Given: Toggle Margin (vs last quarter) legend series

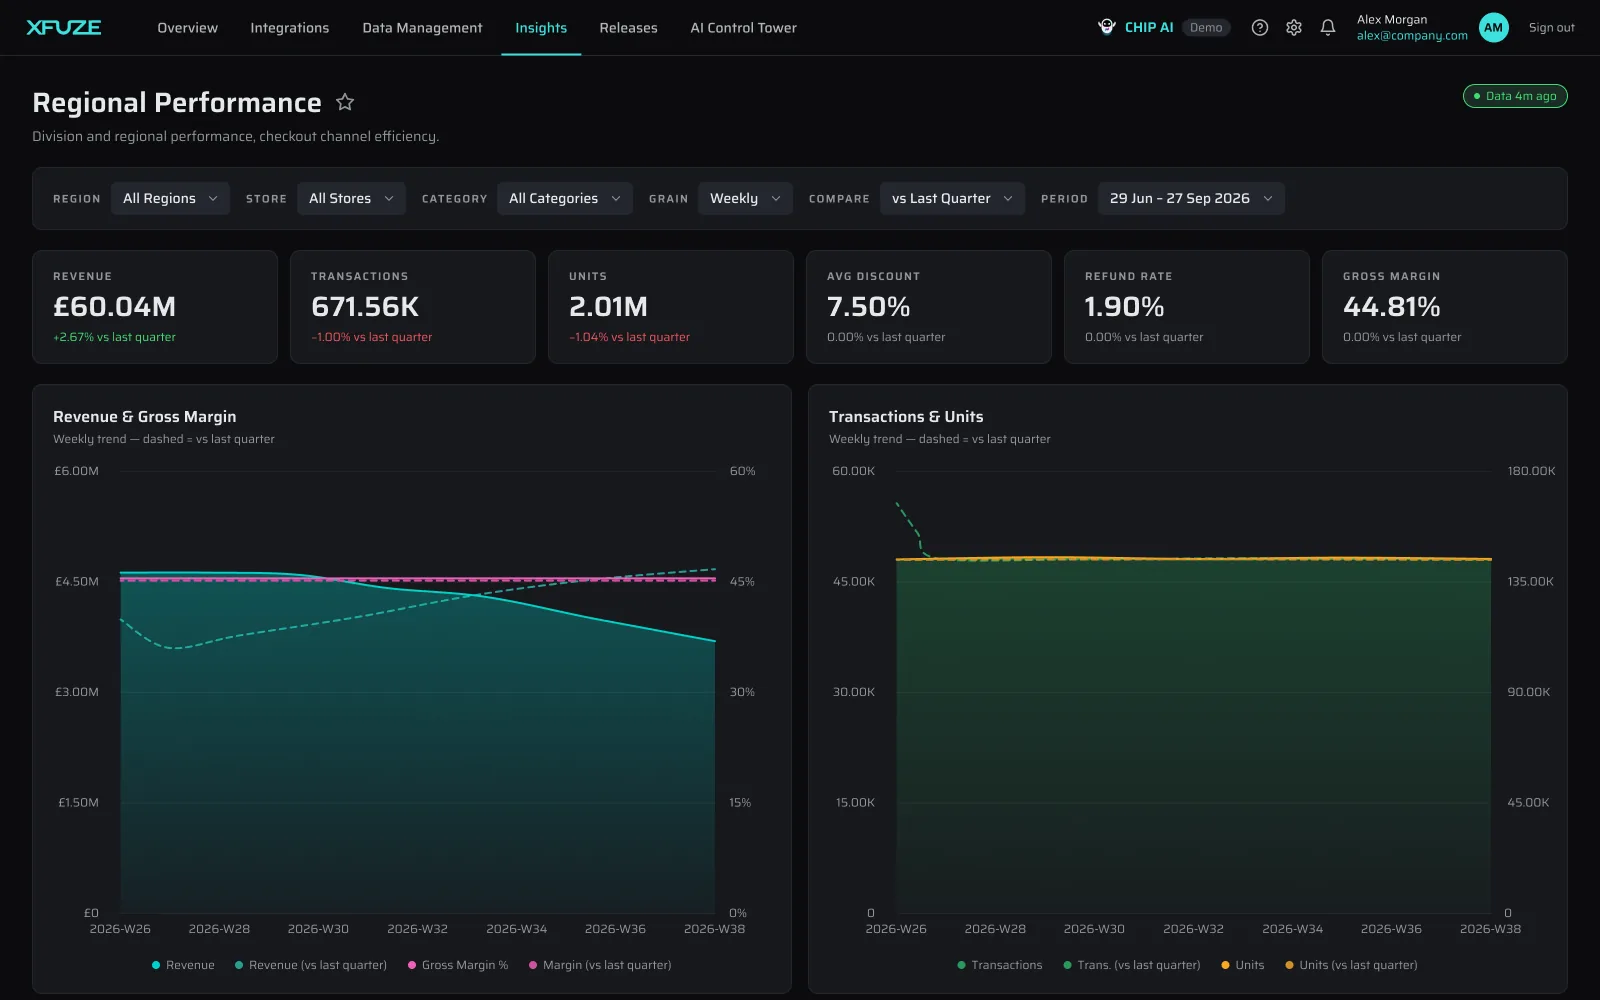Looking at the screenshot, I should 600,965.
